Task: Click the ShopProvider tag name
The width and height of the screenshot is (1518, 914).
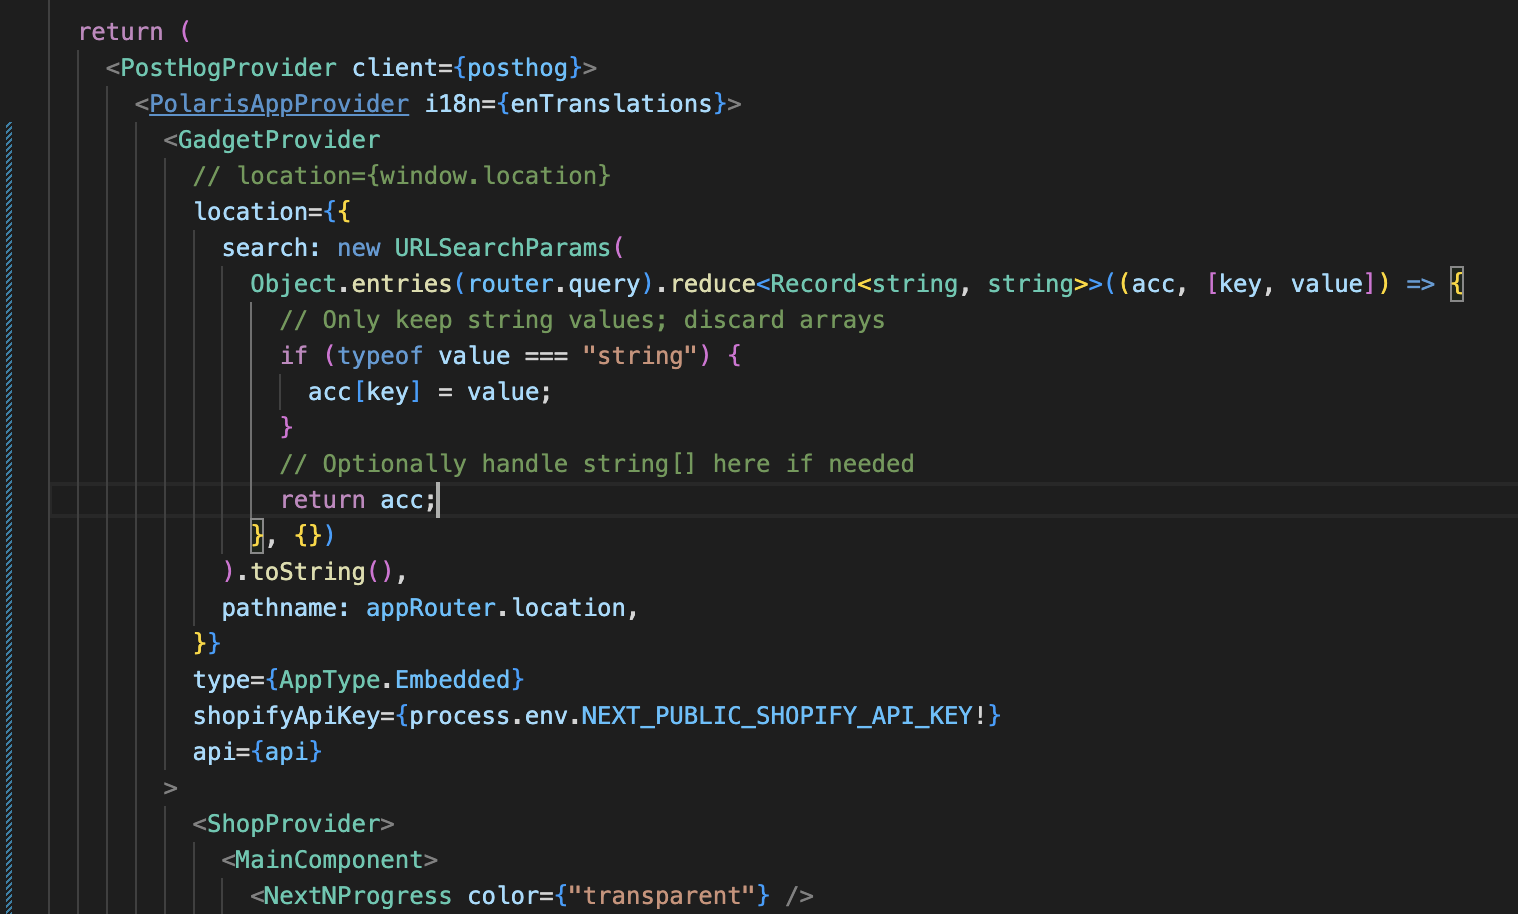Action: [x=294, y=824]
